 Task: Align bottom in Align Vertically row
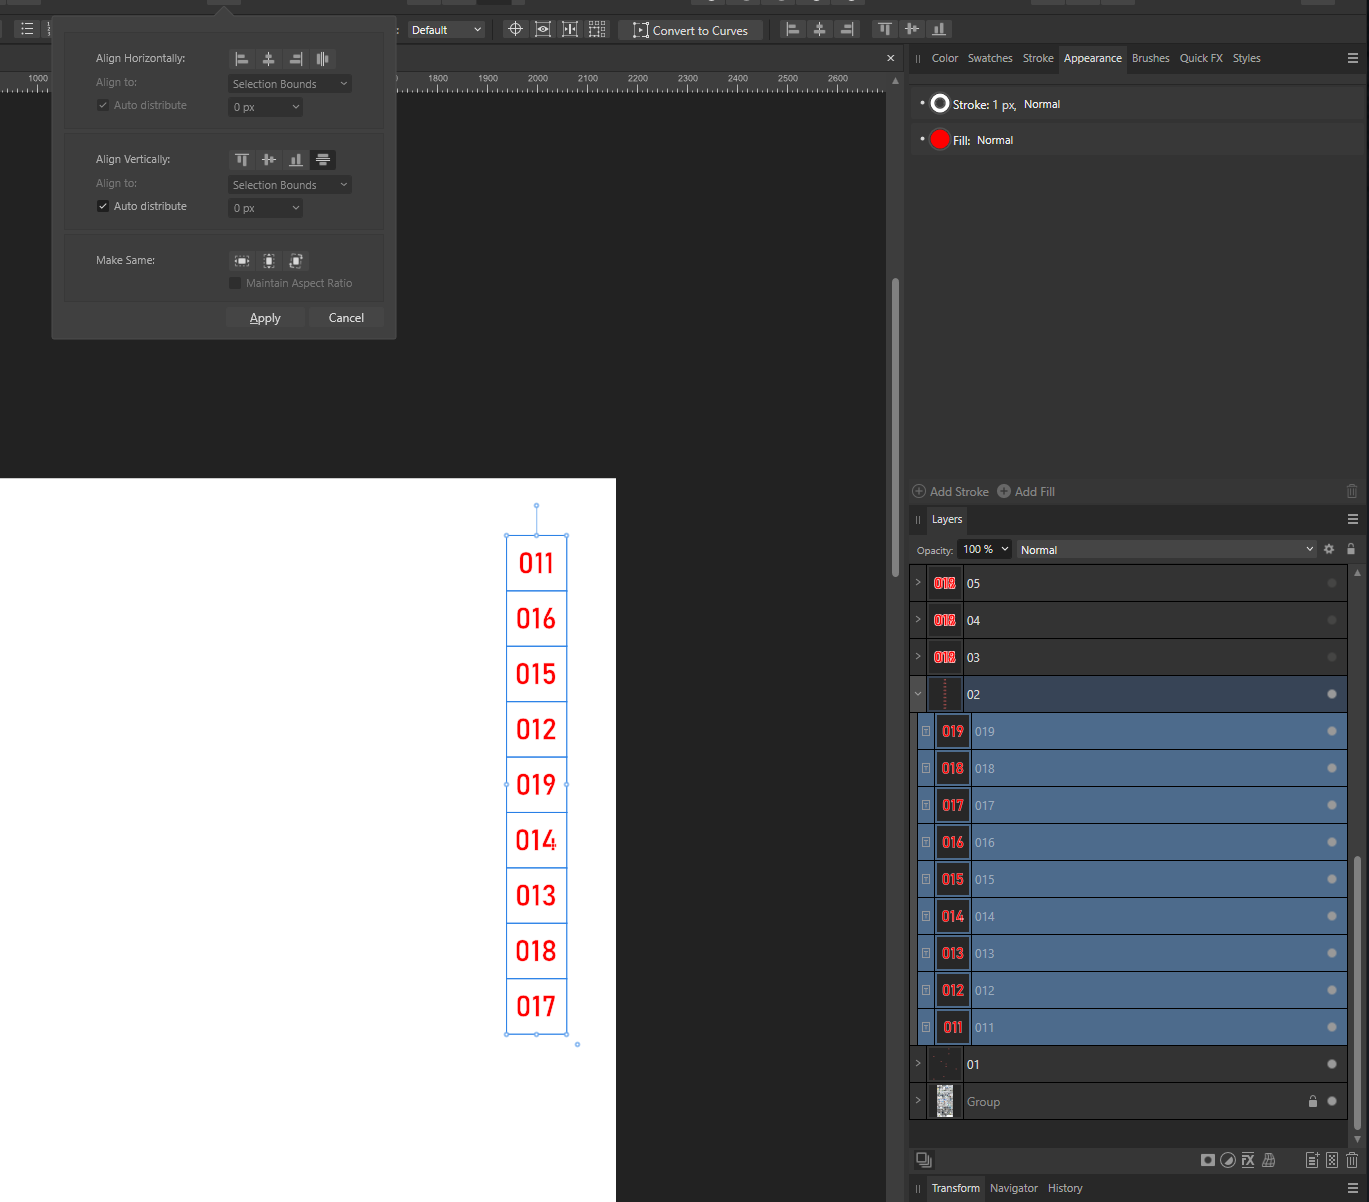coord(296,160)
